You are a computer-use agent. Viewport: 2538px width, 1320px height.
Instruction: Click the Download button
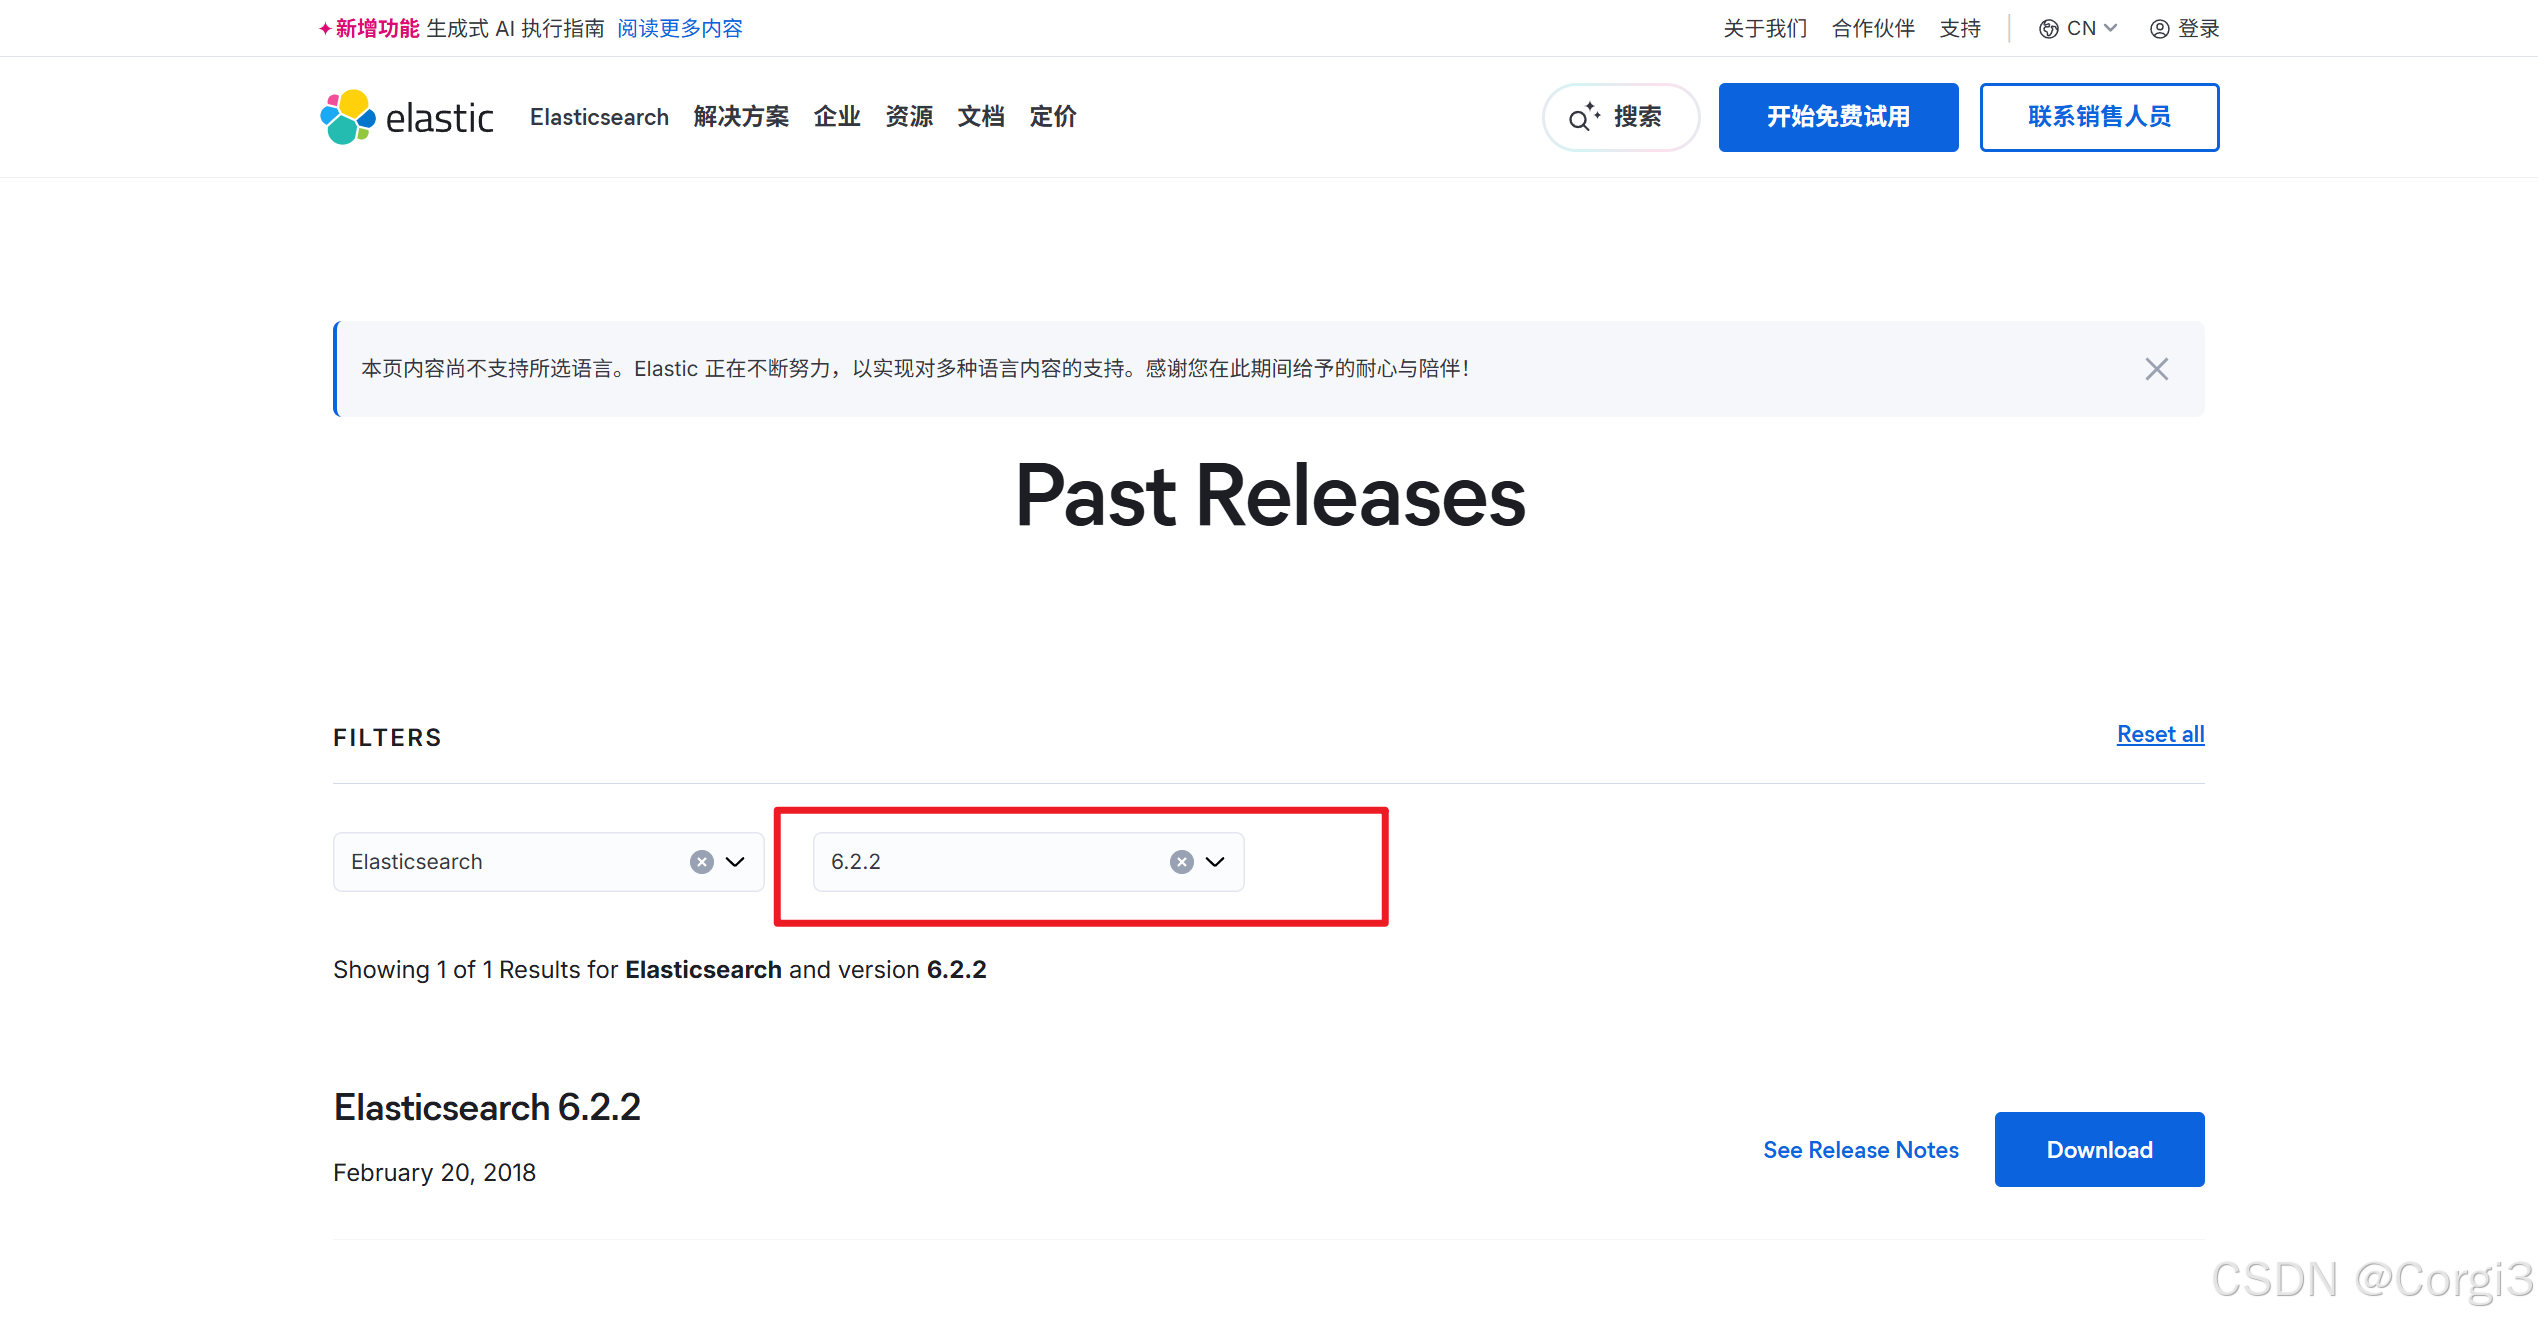[2099, 1150]
